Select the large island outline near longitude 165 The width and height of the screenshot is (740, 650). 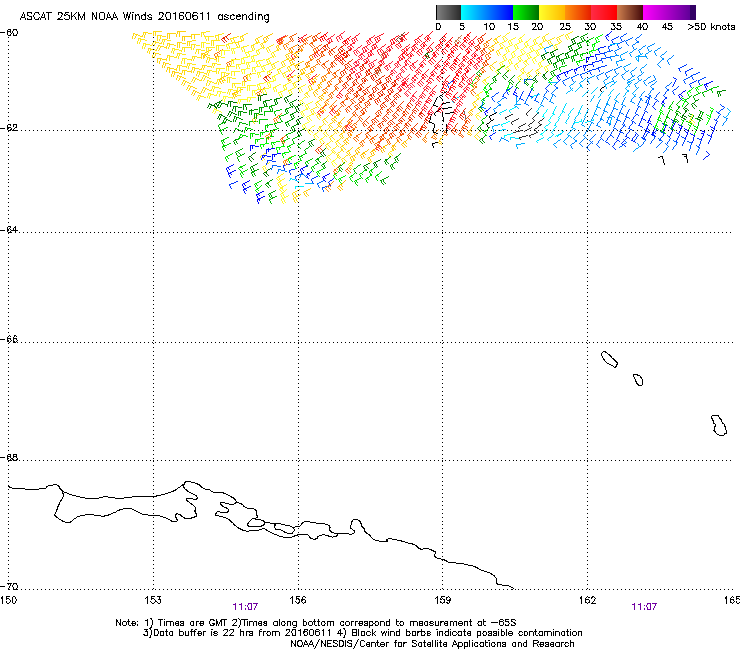(x=719, y=425)
